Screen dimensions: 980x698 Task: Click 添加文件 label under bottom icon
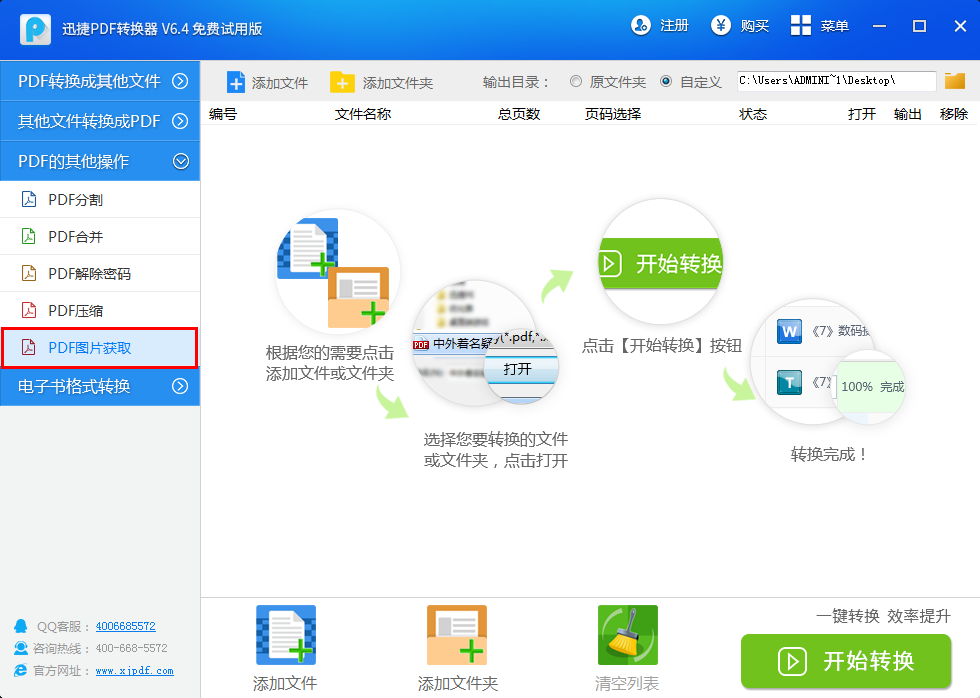pyautogui.click(x=285, y=684)
